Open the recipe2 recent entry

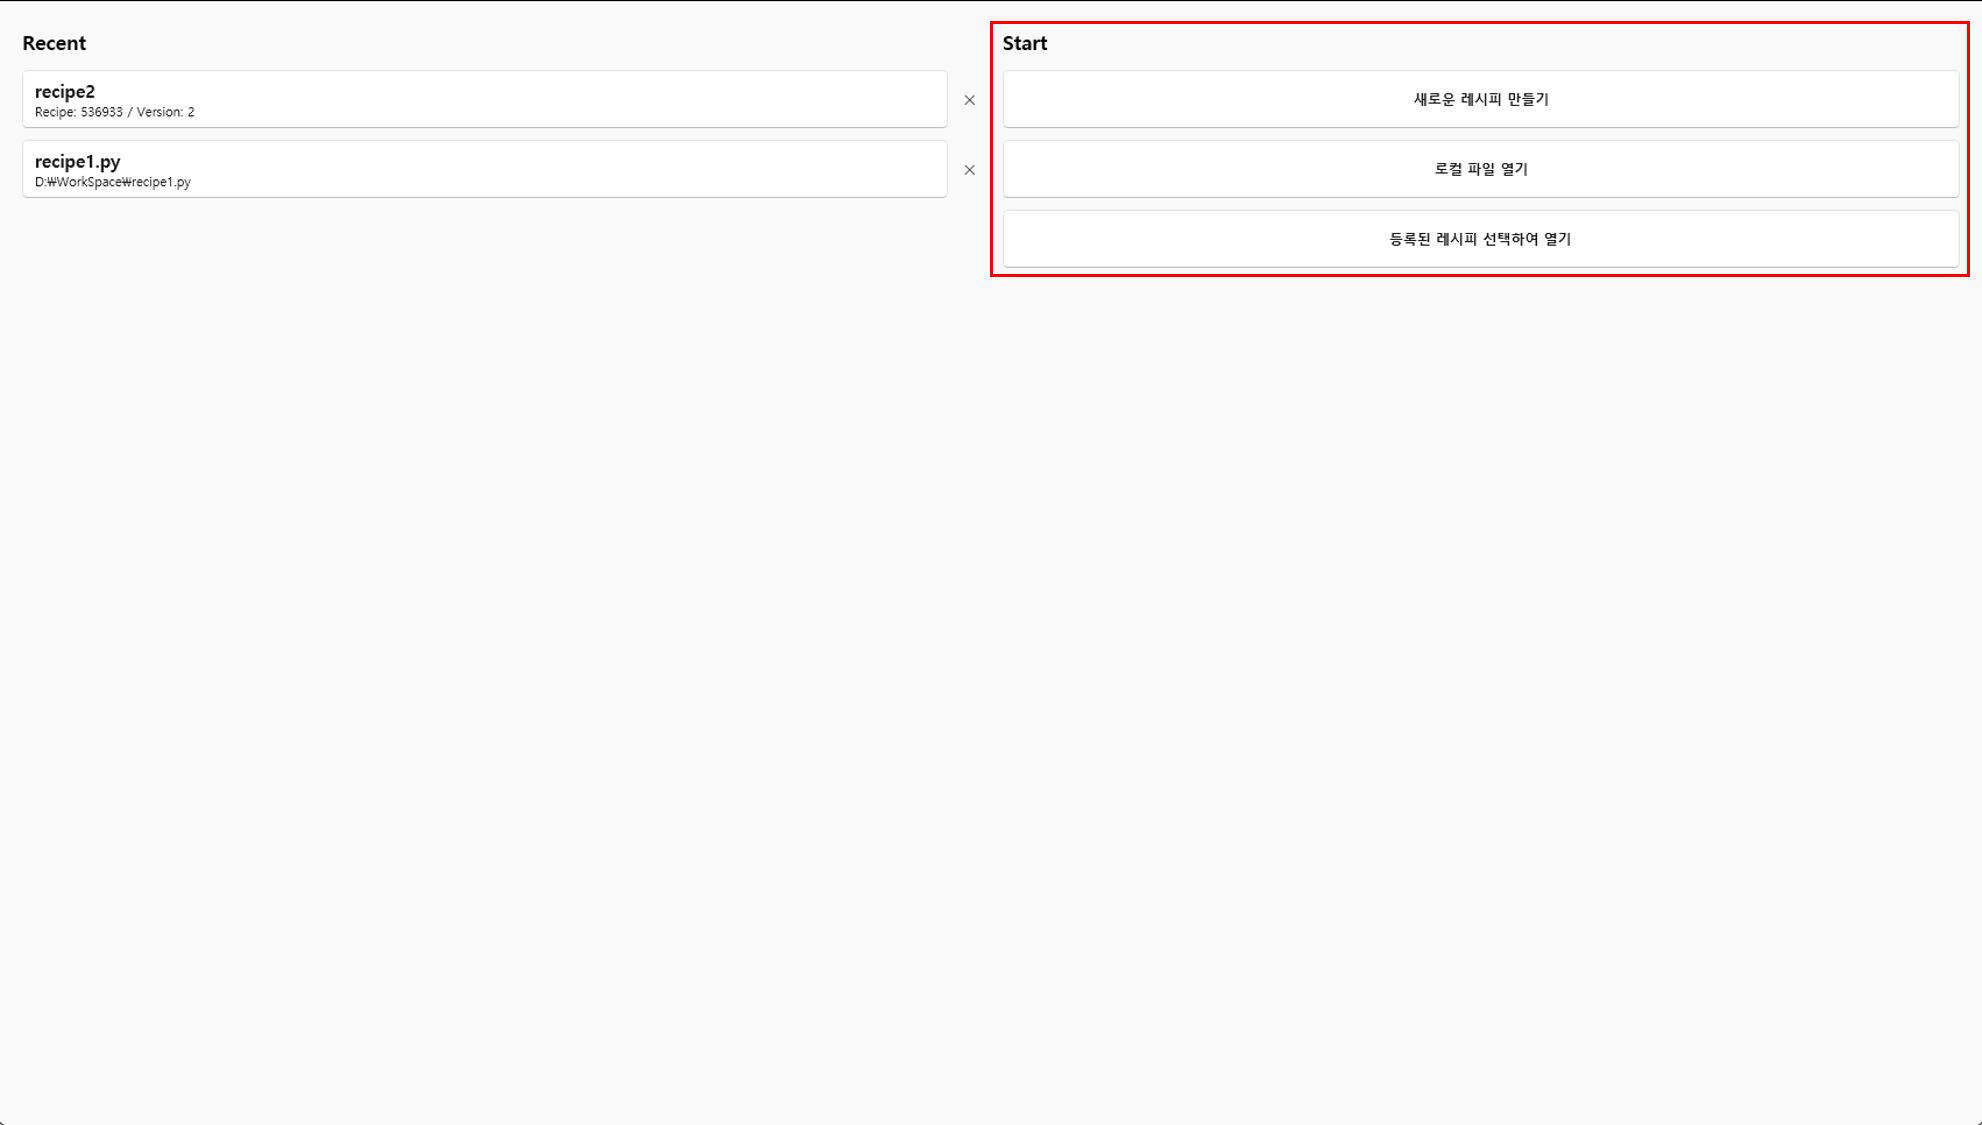coord(484,99)
